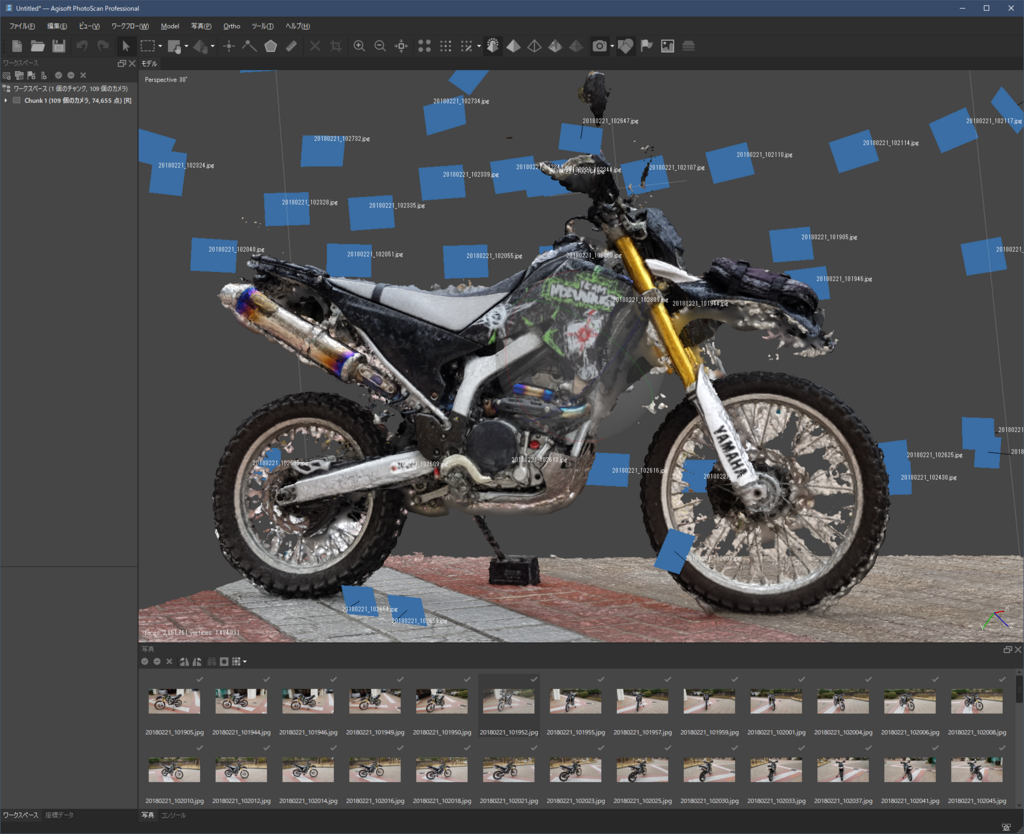The width and height of the screenshot is (1024, 834).
Task: Open a project with the folder icon
Action: click(38, 46)
